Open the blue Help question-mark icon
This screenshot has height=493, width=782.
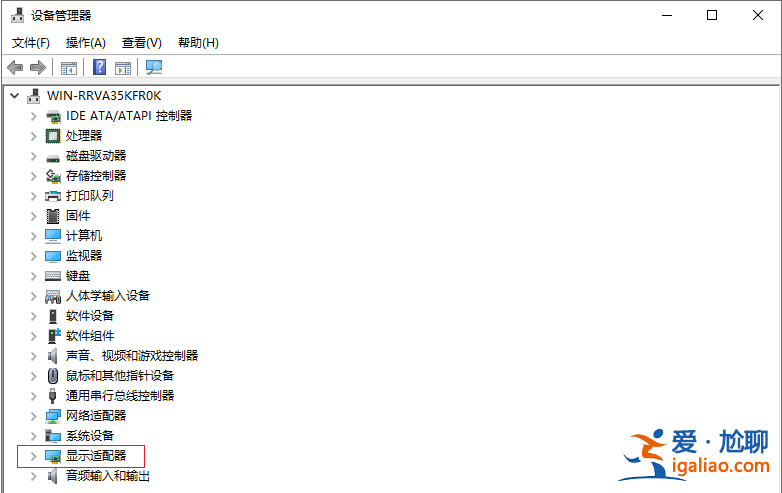tap(100, 67)
